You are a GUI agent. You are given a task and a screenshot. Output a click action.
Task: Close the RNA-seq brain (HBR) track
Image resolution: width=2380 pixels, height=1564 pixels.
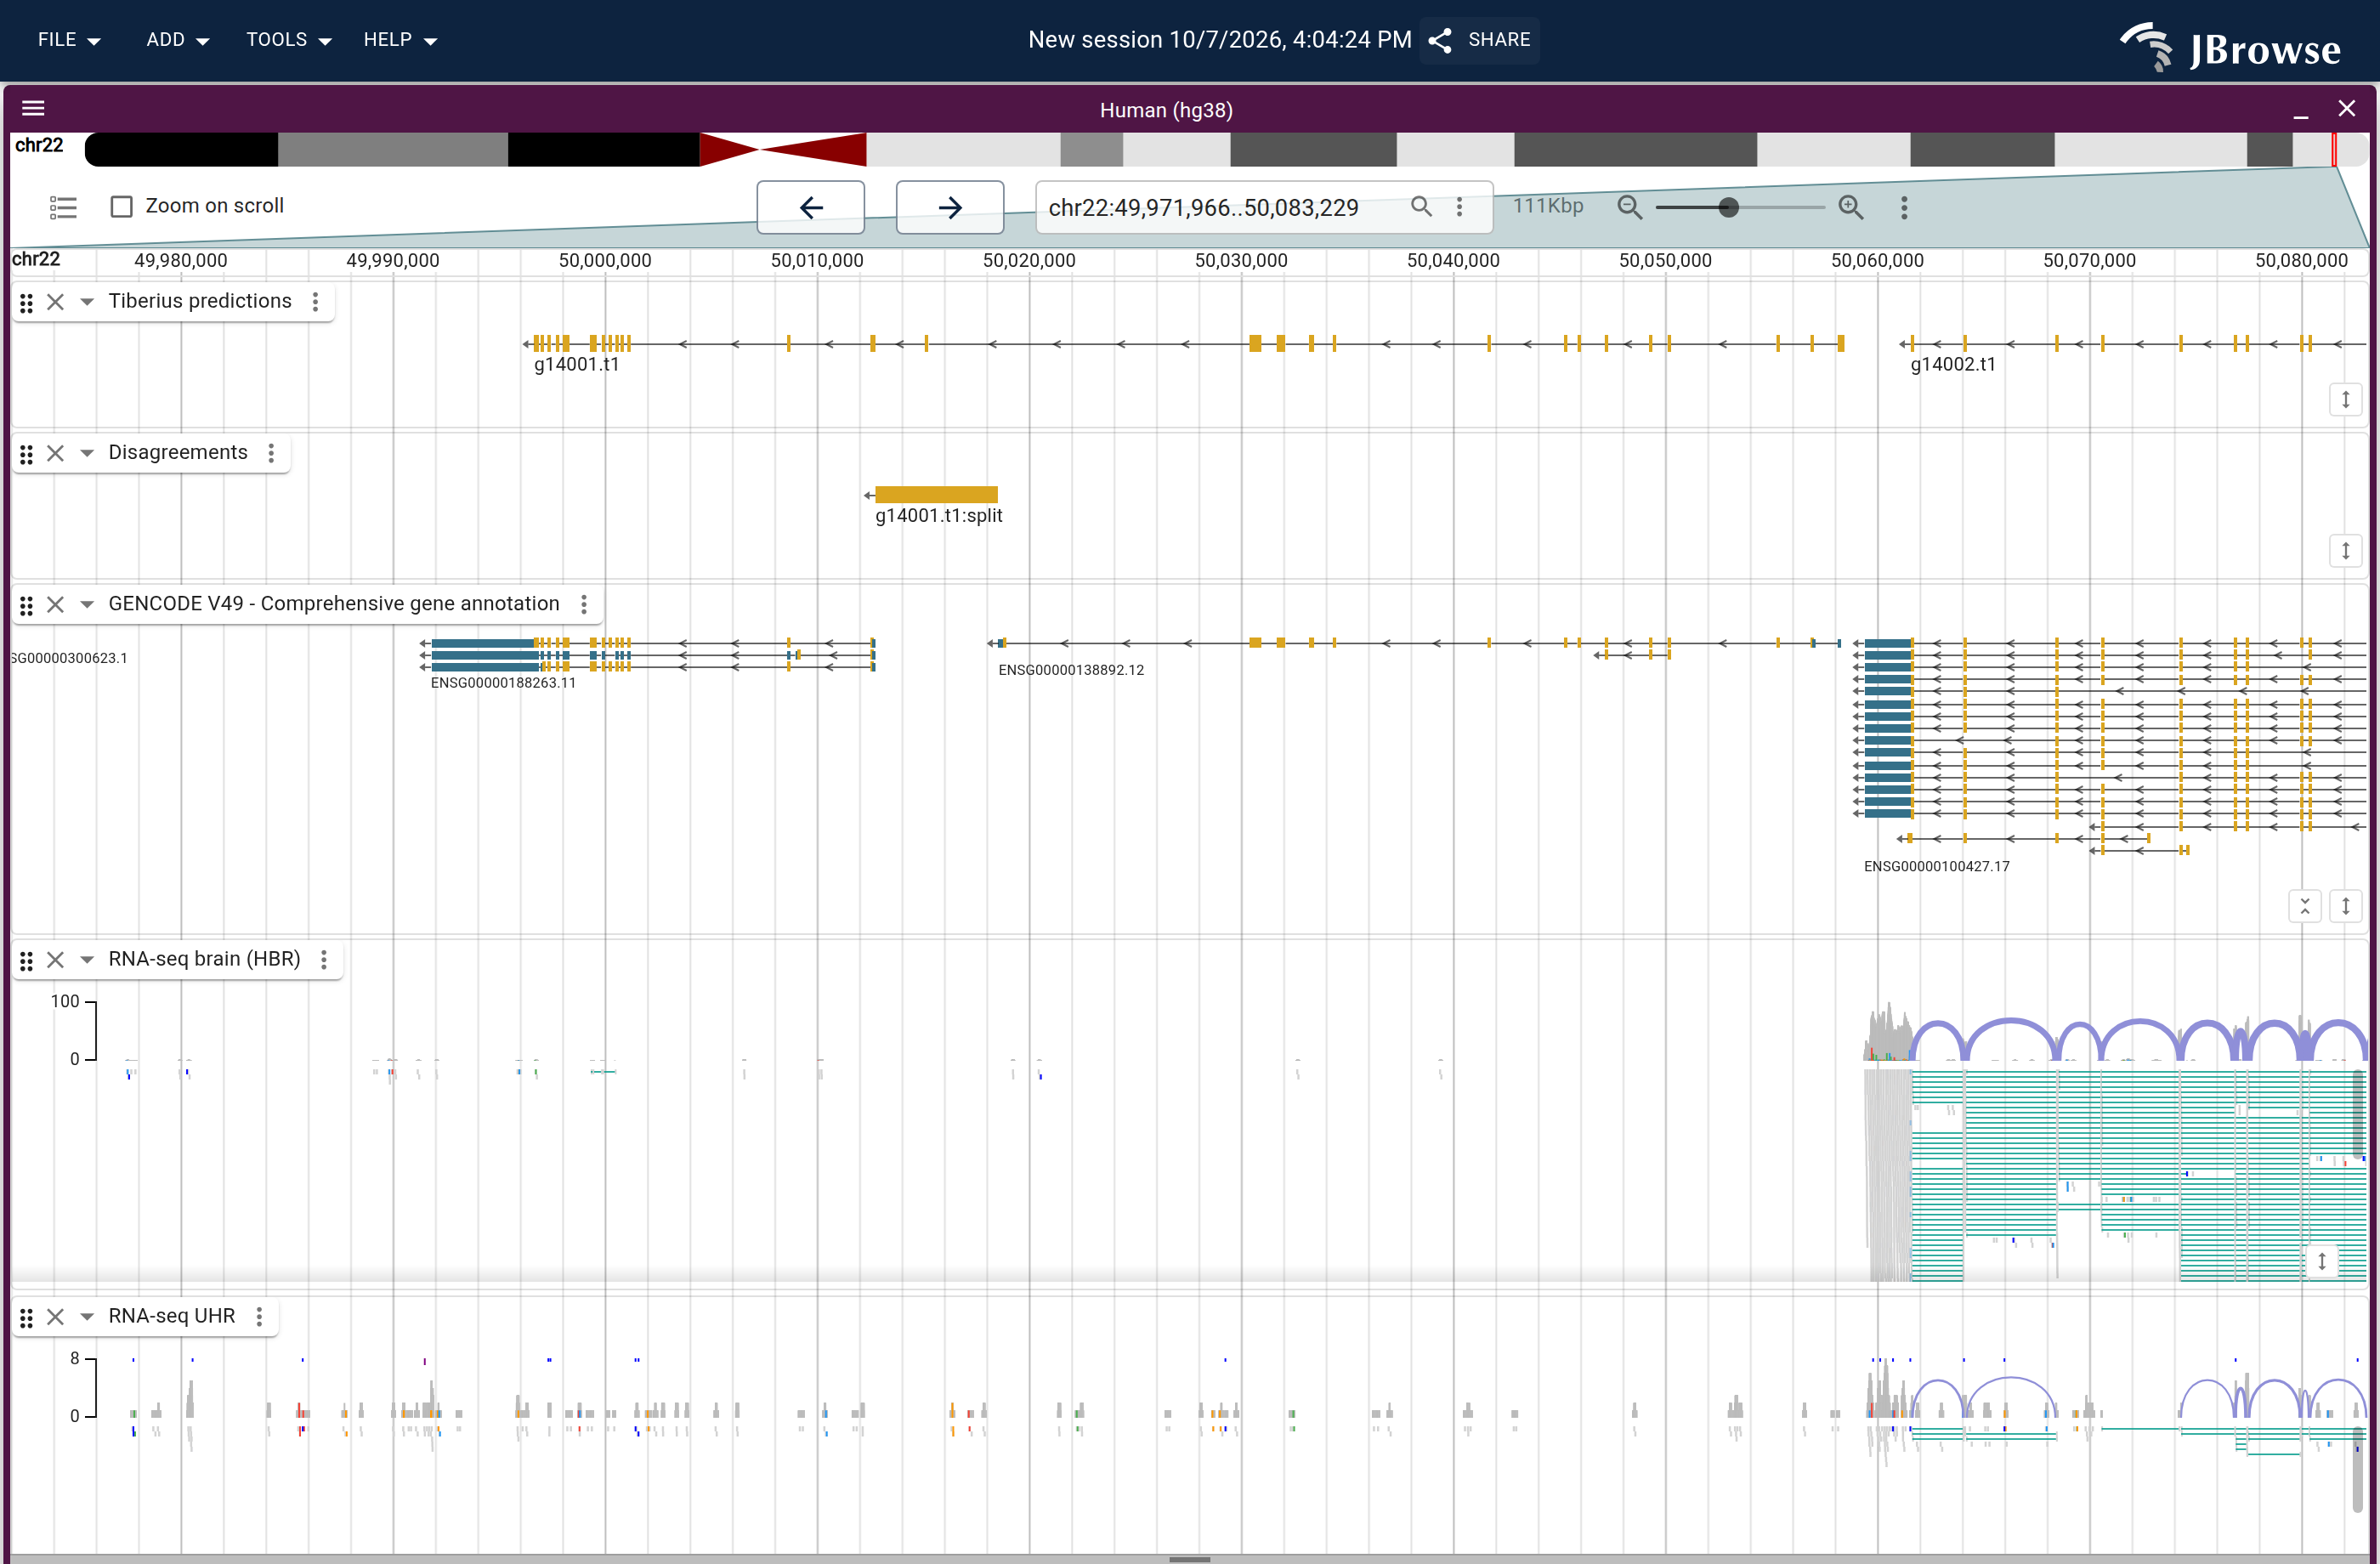(56, 960)
